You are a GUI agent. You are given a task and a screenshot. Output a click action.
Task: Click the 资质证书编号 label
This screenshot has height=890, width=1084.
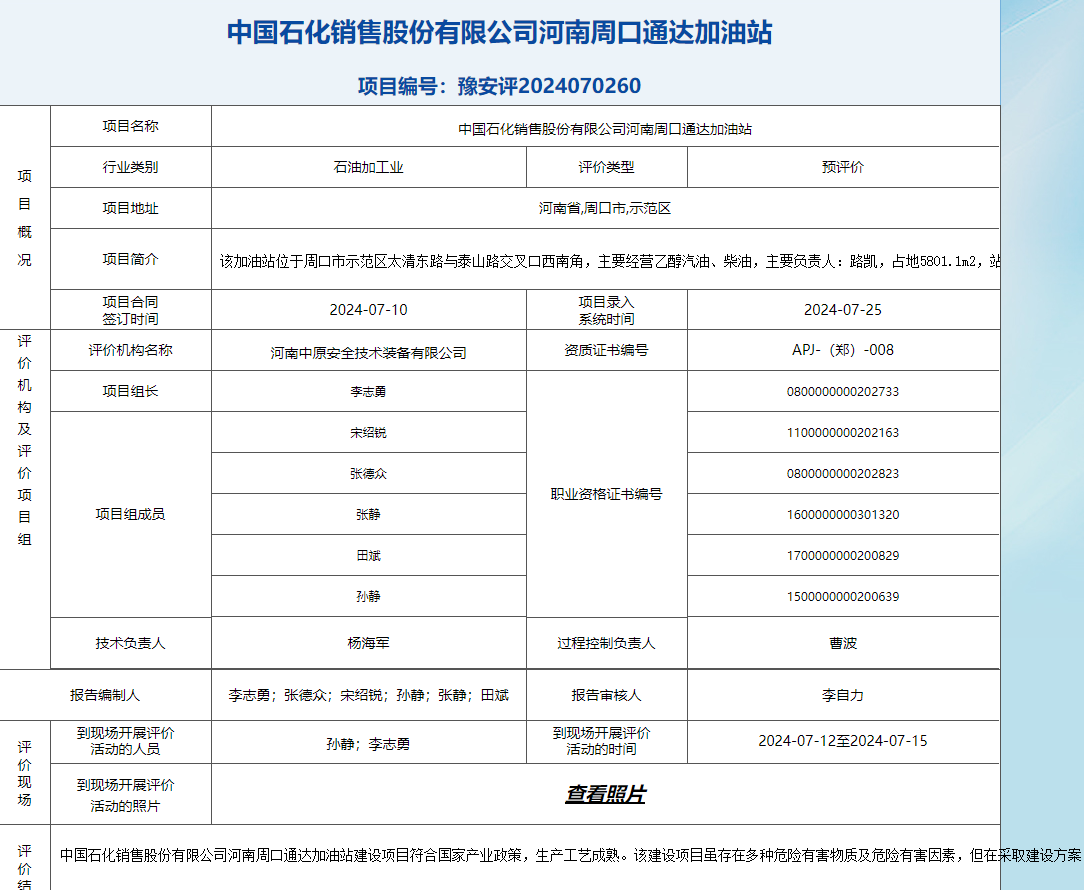[606, 350]
